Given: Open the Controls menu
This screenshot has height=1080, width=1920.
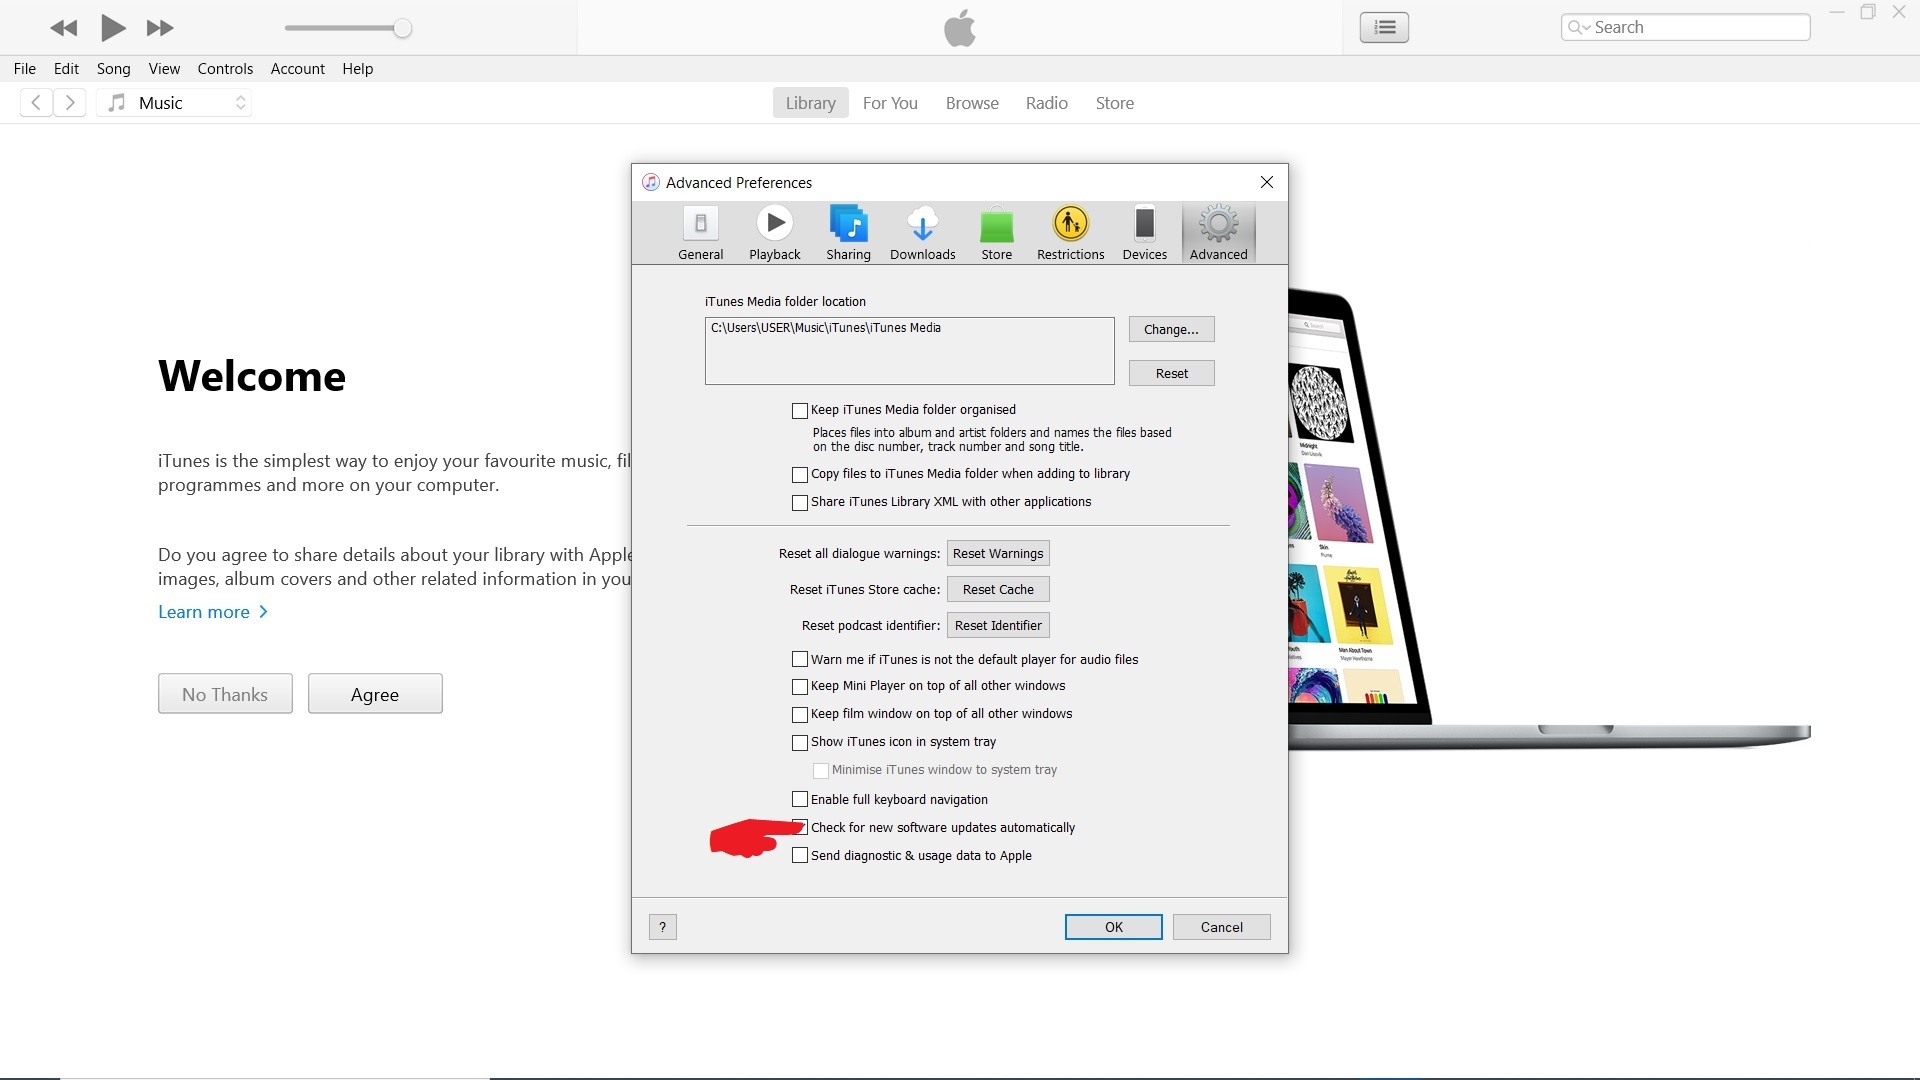Looking at the screenshot, I should 225,69.
